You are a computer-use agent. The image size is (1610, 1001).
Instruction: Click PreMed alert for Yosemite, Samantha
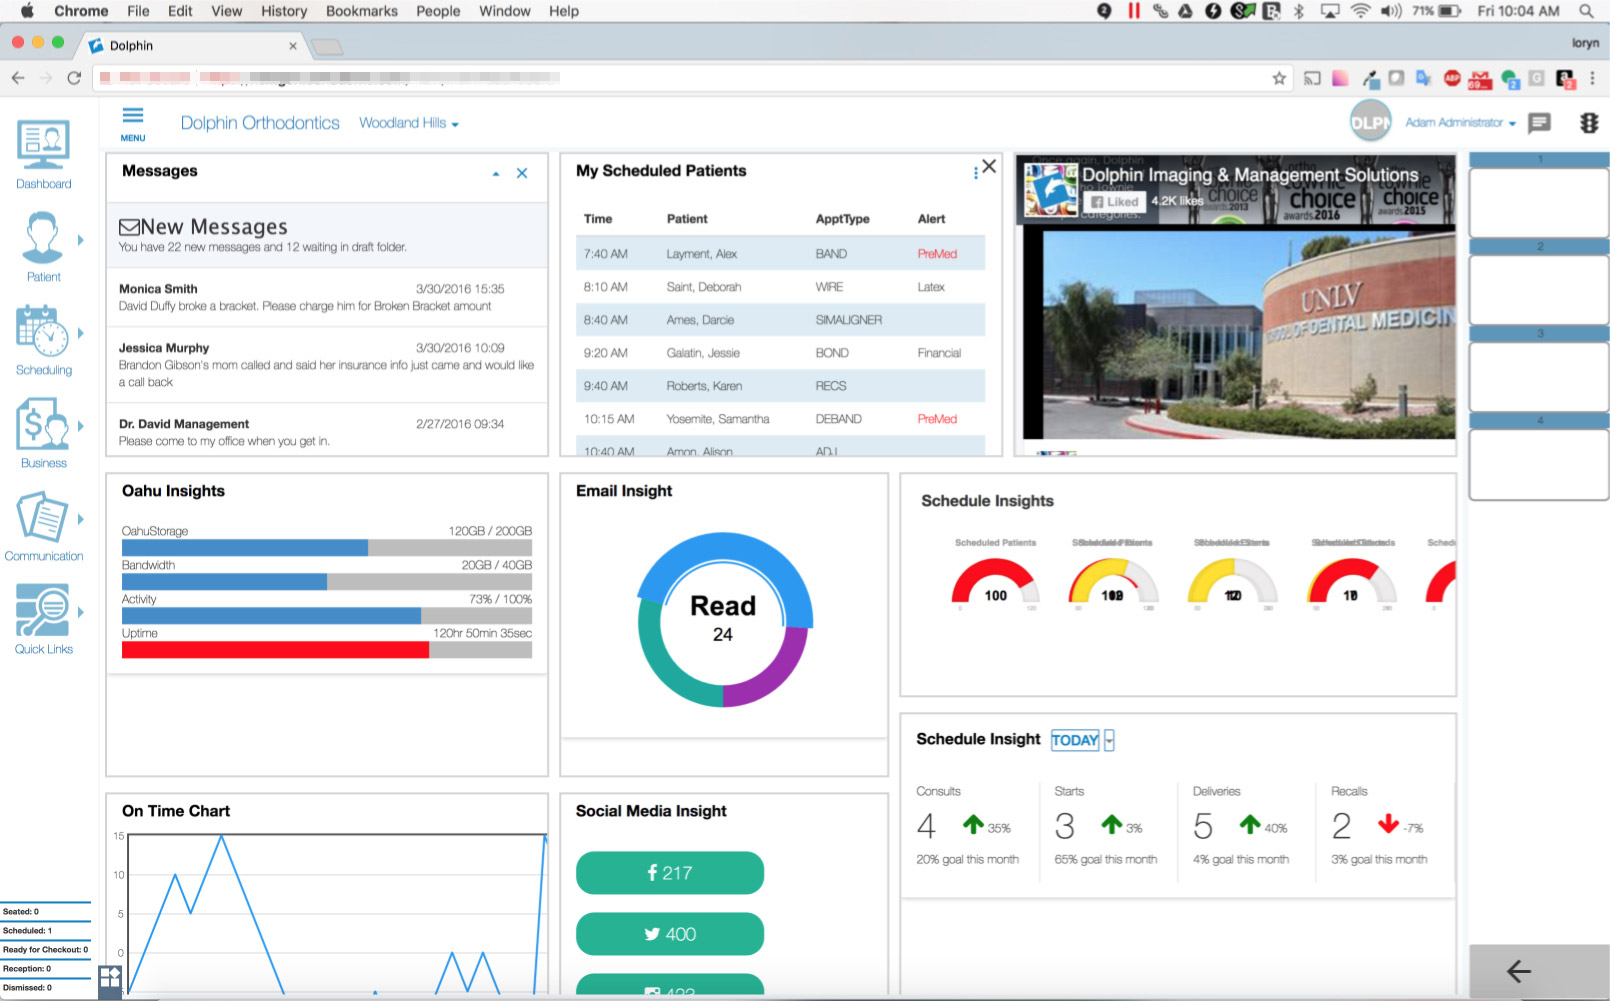pos(937,419)
